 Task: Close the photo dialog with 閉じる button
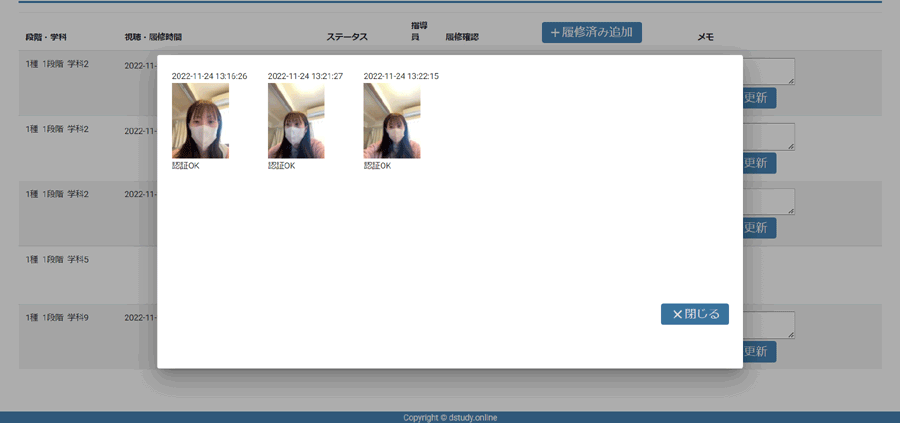pos(694,314)
